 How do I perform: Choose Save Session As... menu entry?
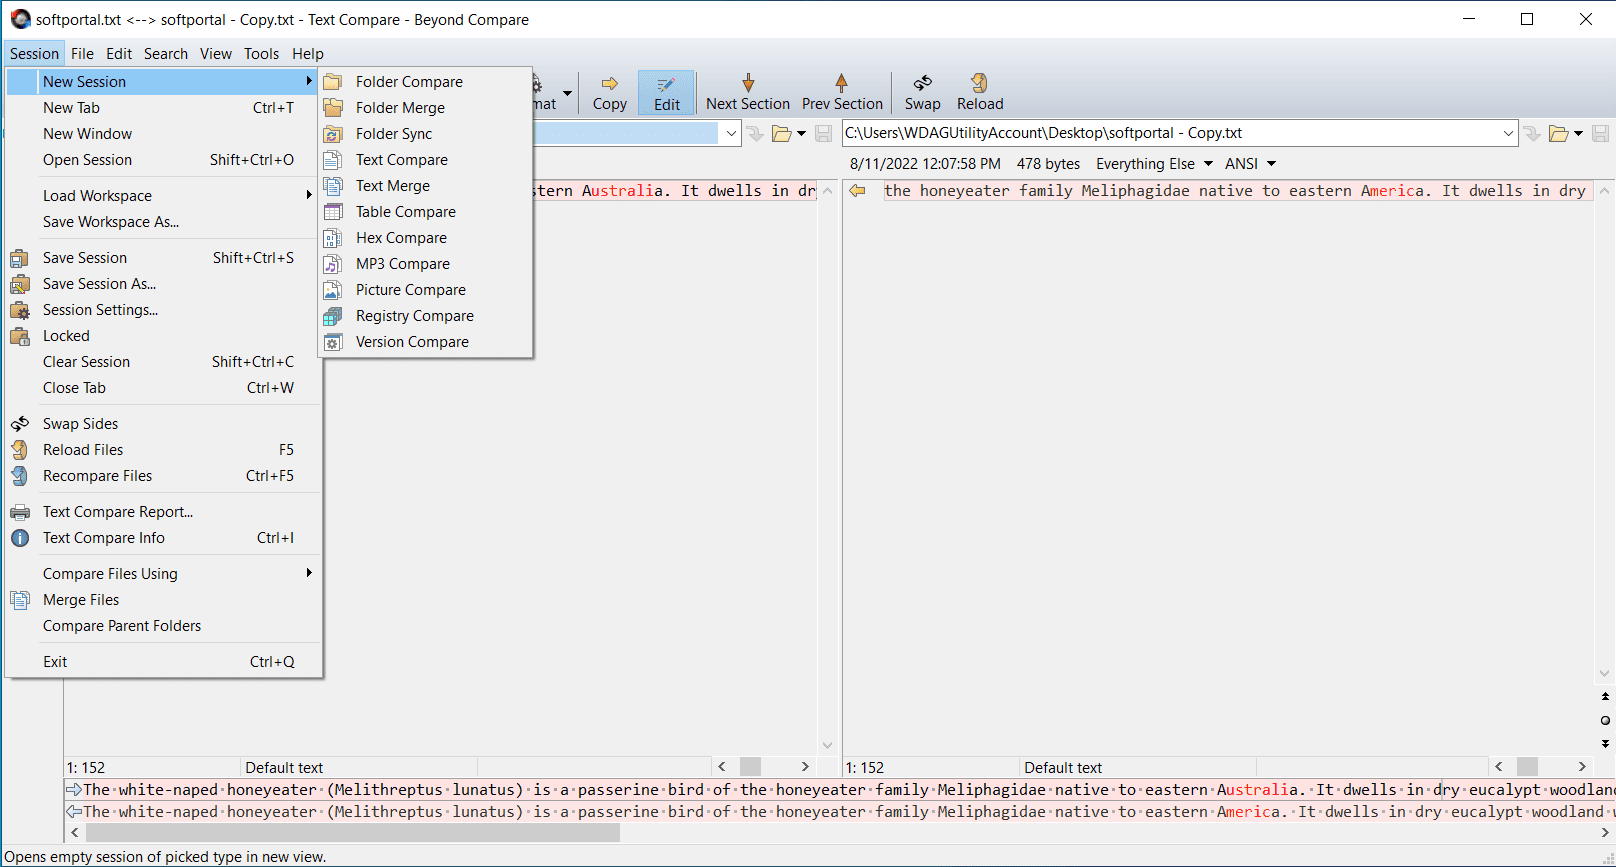(164, 284)
